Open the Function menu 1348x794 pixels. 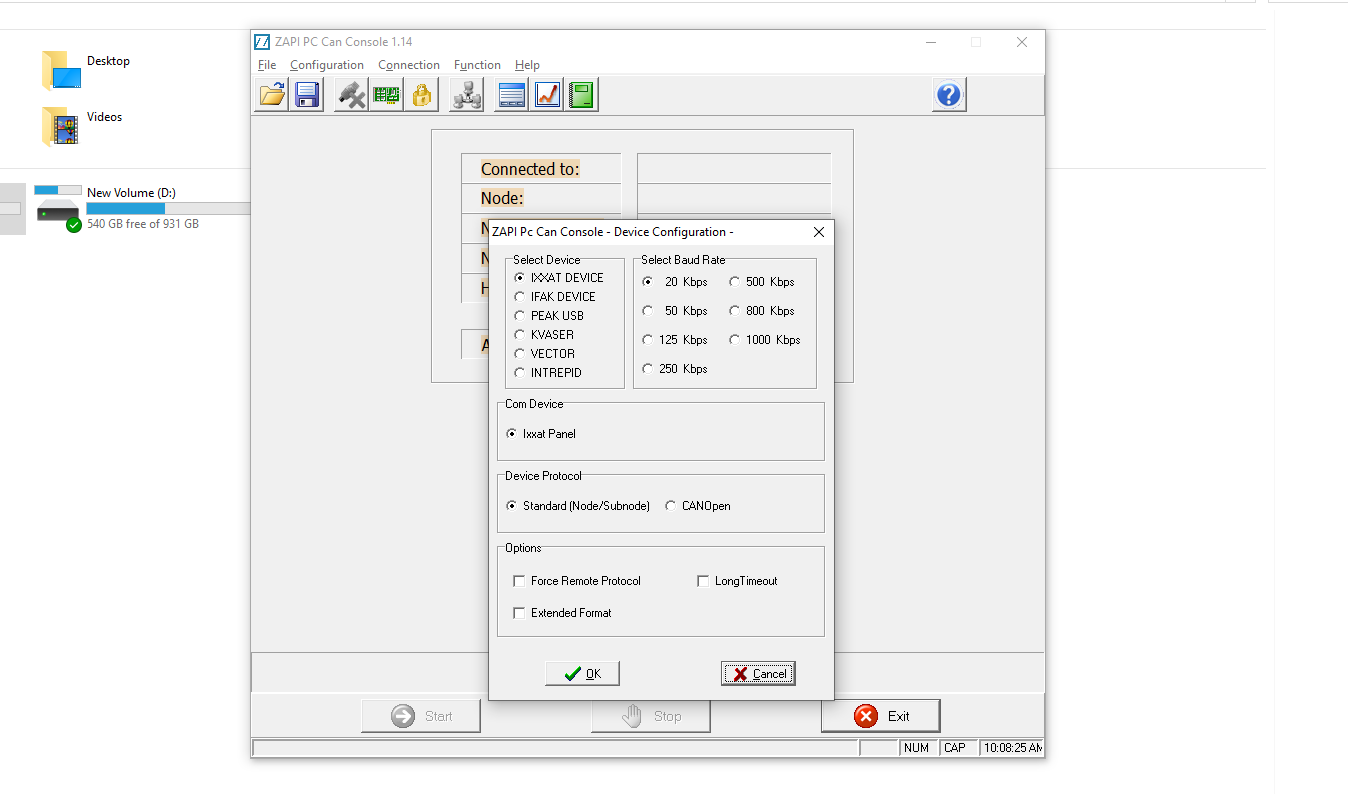point(477,65)
